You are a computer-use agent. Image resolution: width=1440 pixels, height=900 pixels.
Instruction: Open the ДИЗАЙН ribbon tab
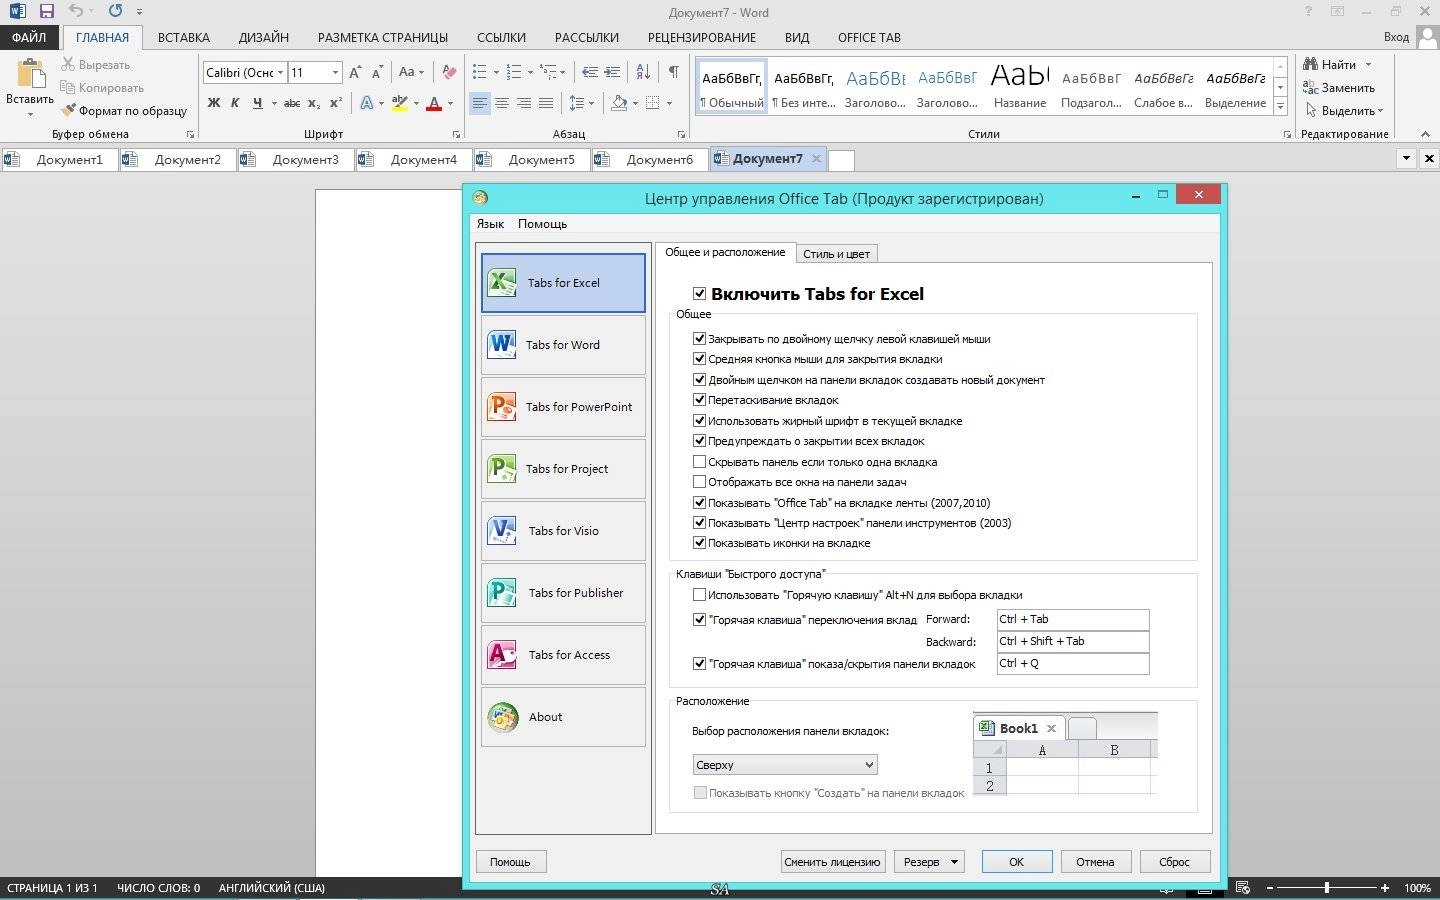point(264,38)
